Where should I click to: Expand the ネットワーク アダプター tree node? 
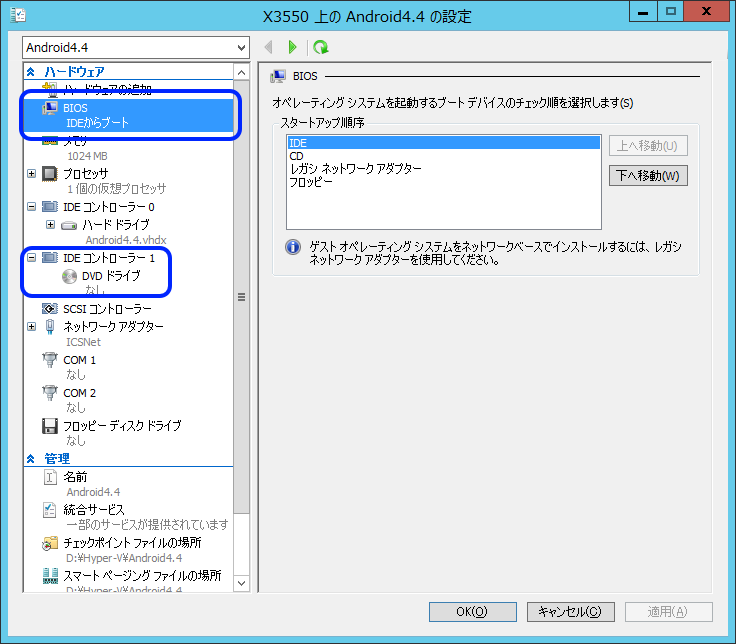(x=31, y=326)
